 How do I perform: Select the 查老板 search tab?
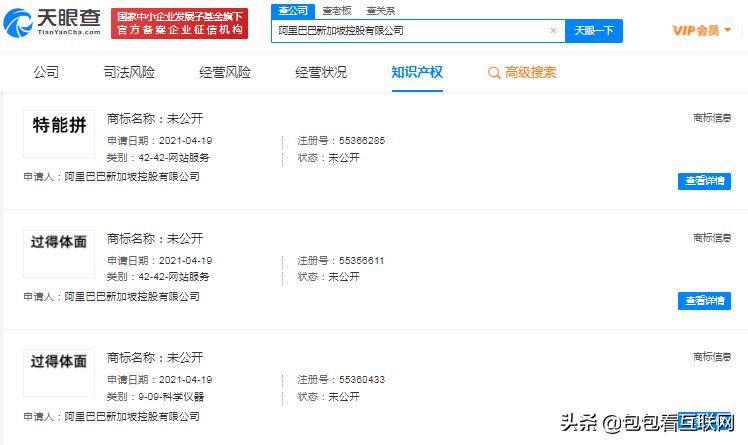[337, 10]
